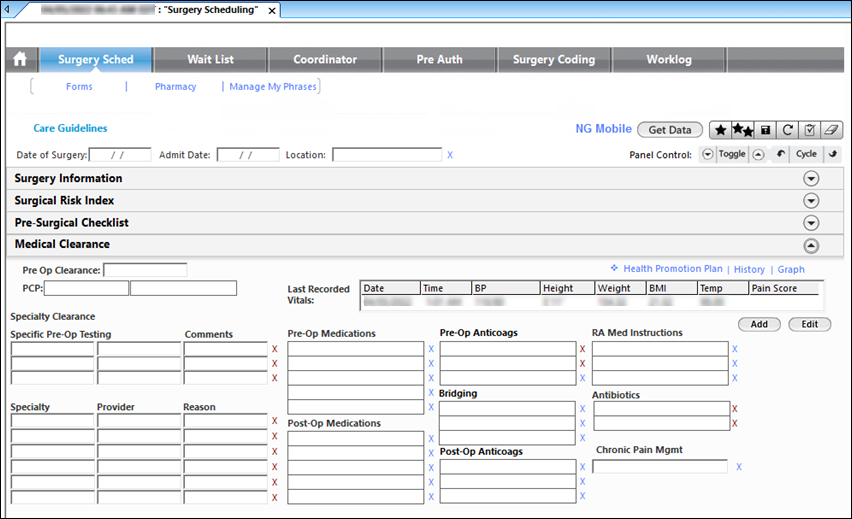Click Panel Control open-all down arrow
Viewport: 852px width, 519px height.
click(x=707, y=154)
